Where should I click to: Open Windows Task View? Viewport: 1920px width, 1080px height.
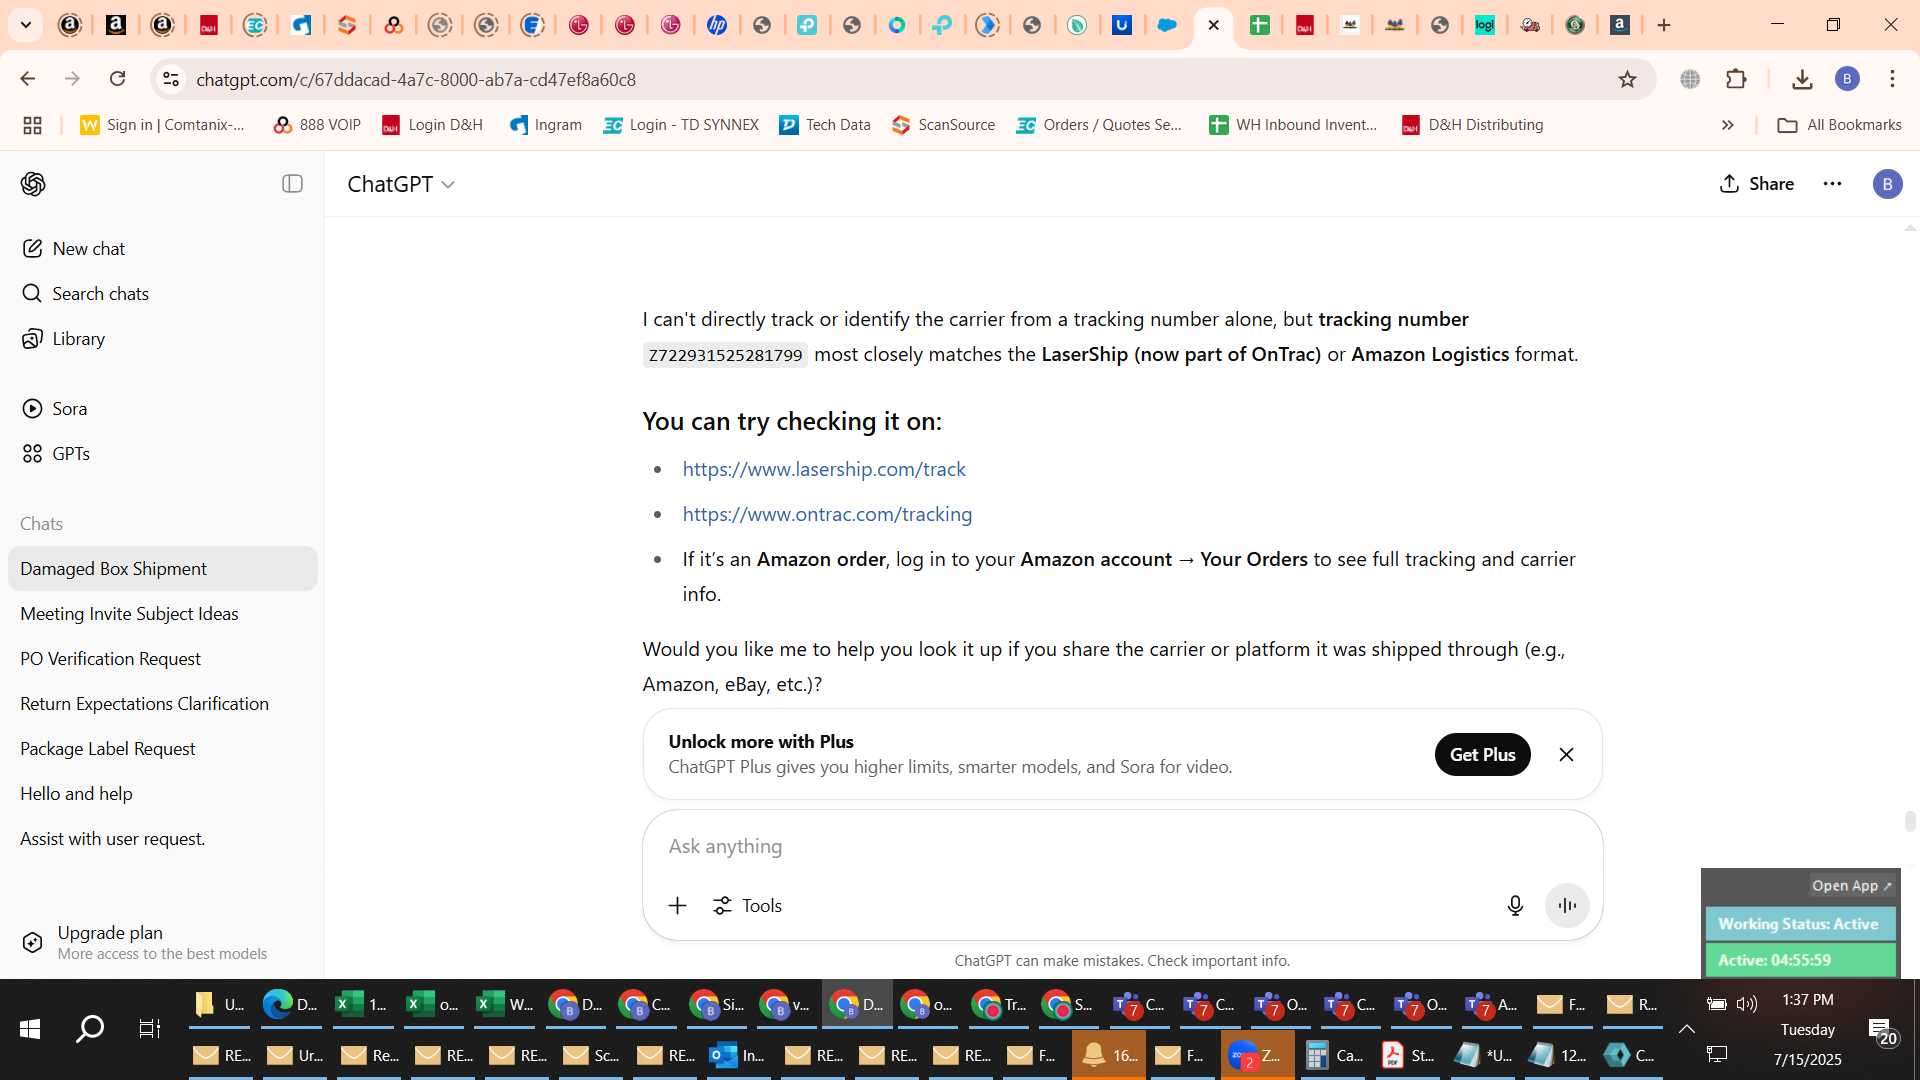click(x=149, y=1029)
